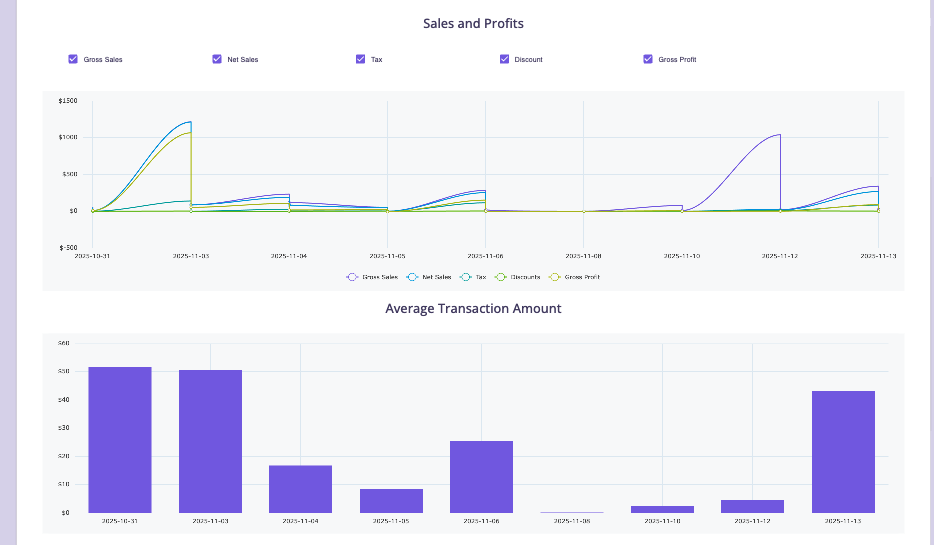Click the Discounts legend marker below chart
The height and width of the screenshot is (545, 934).
pos(502,277)
